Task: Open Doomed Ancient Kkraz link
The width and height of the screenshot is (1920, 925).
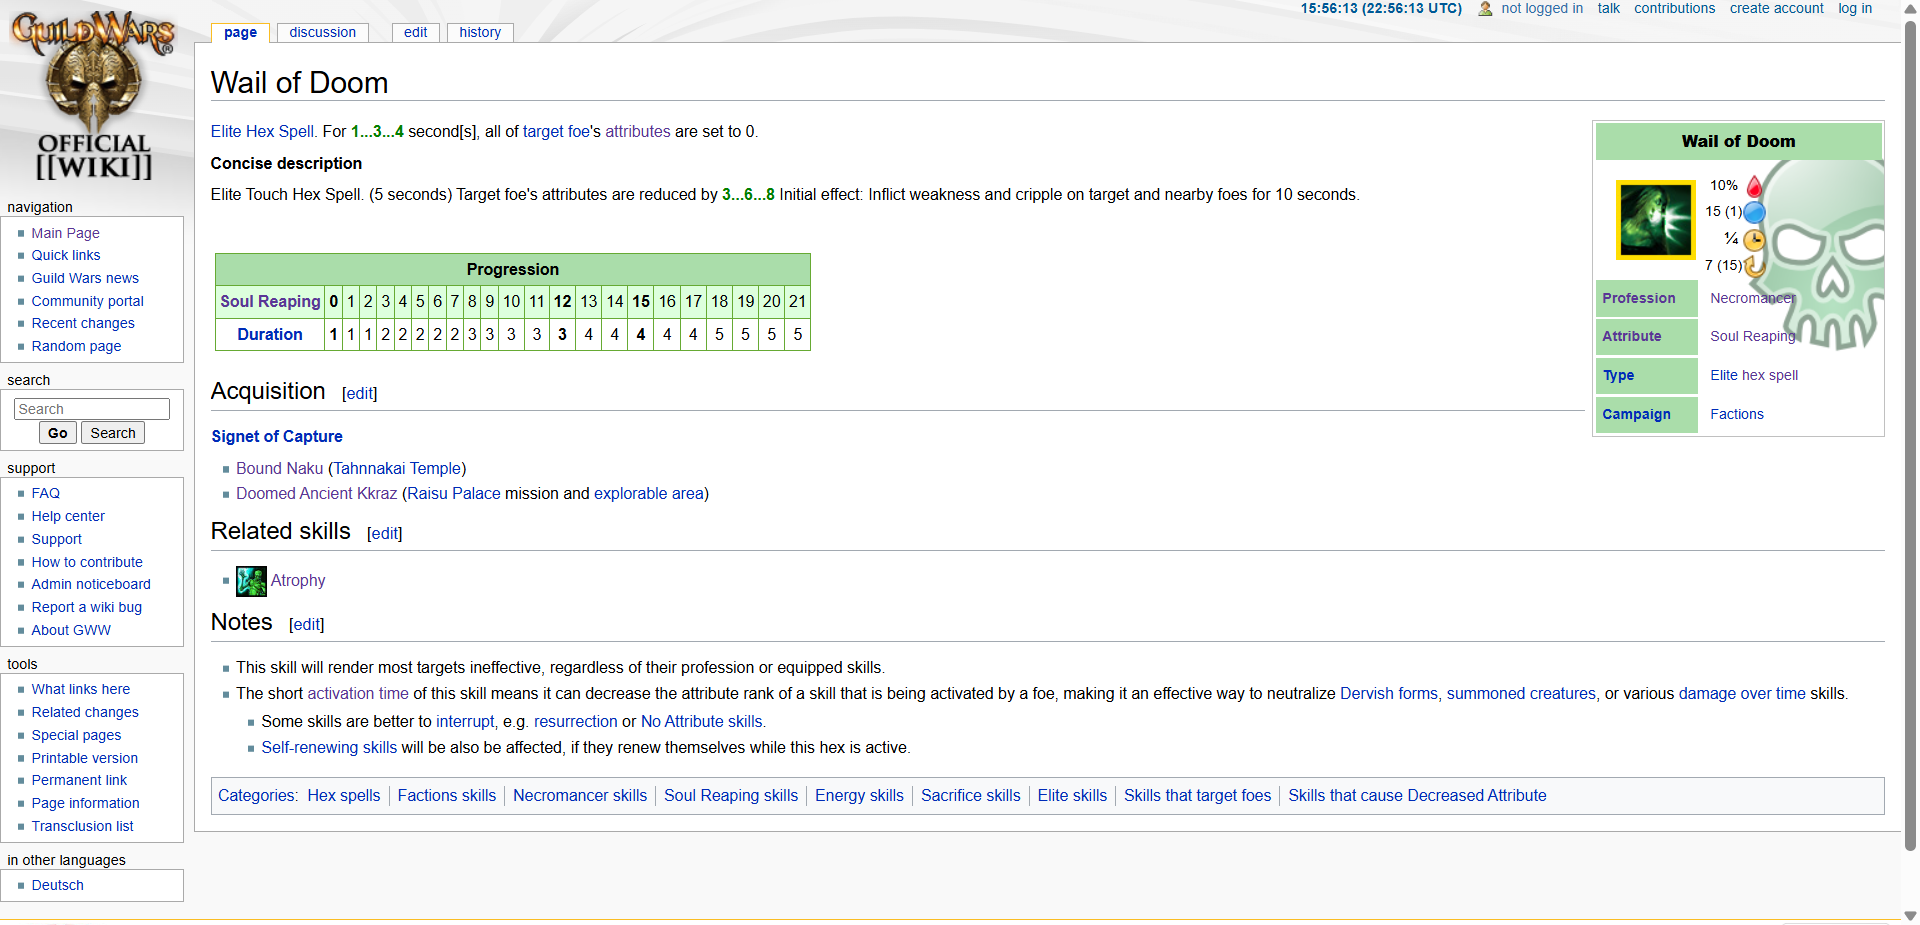Action: coord(316,493)
